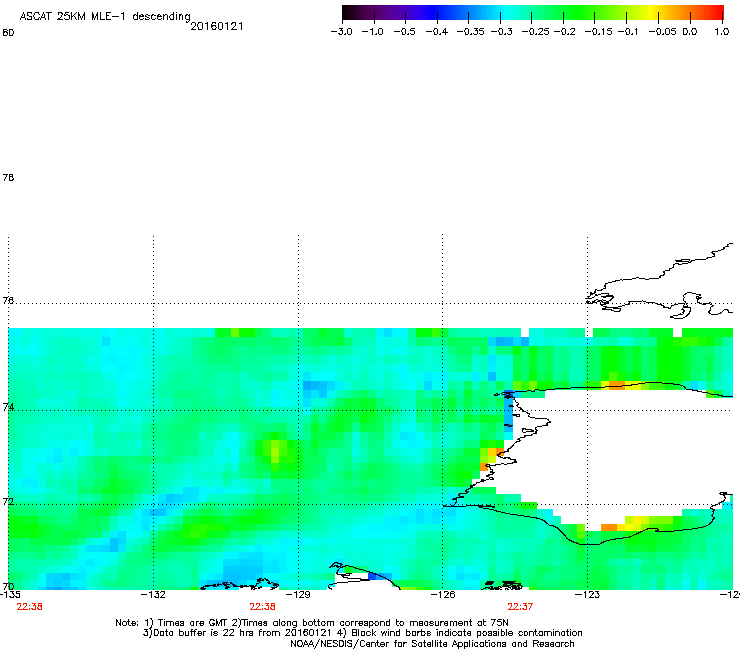Click the "1.0" label at the scale's end
Image resolution: width=740 pixels, height=650 pixels.
(x=722, y=32)
